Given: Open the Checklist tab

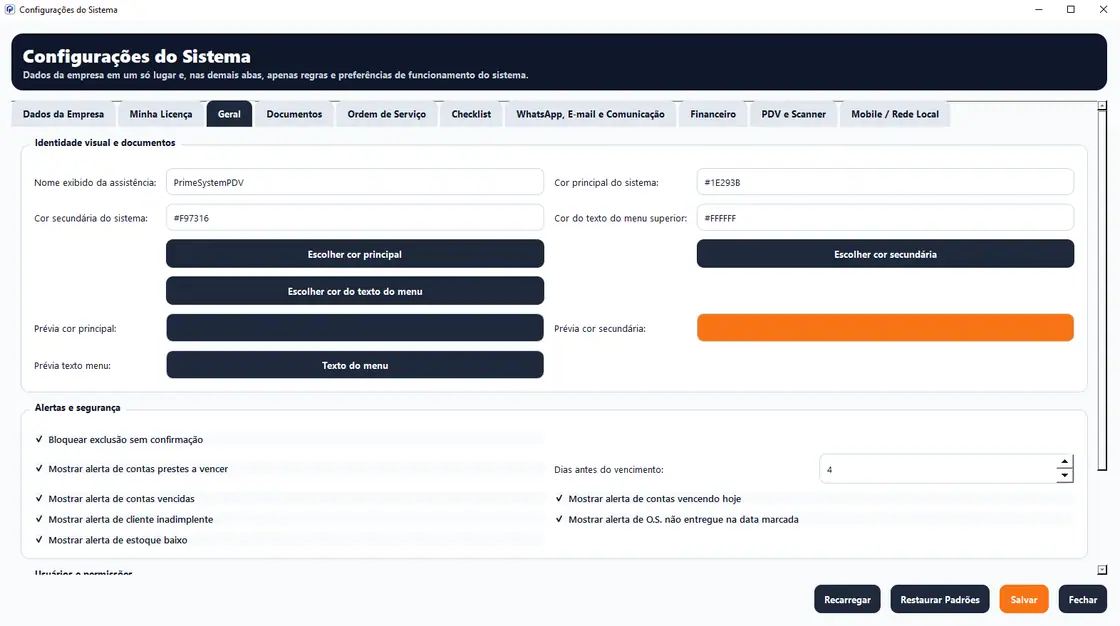Looking at the screenshot, I should coord(471,114).
